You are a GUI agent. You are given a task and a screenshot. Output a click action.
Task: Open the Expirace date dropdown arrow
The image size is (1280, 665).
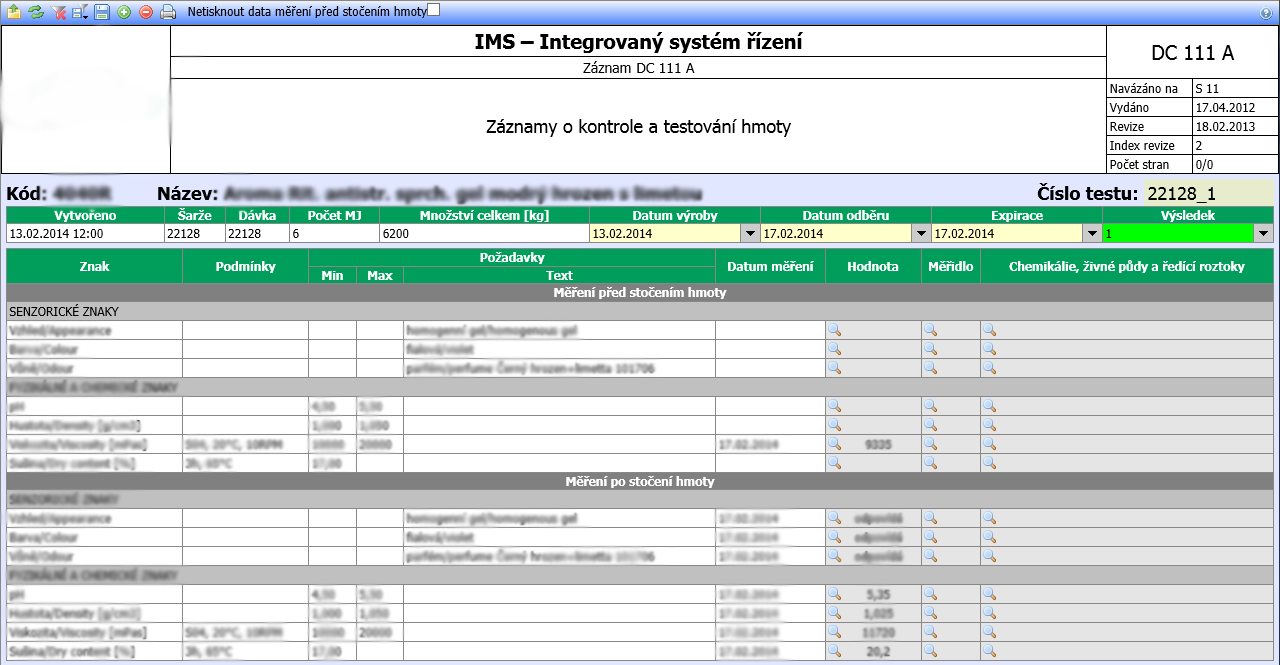1092,233
